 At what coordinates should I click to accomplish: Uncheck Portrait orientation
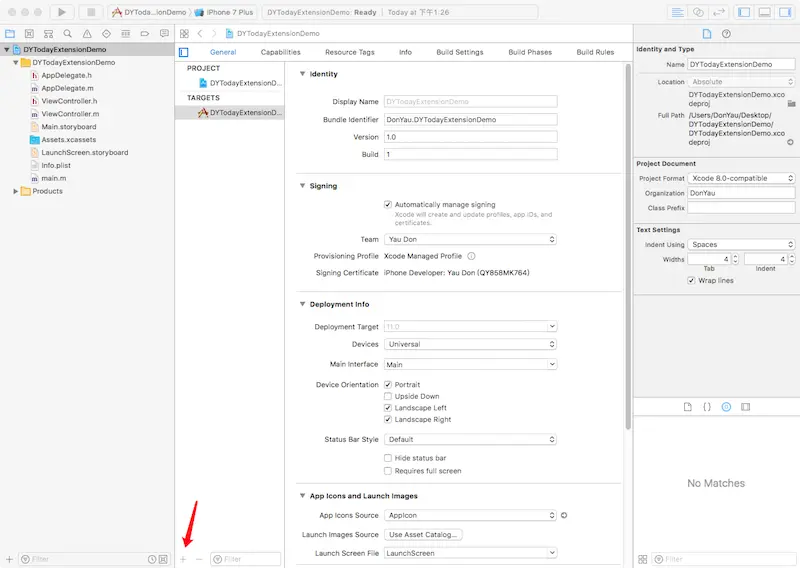[388, 384]
